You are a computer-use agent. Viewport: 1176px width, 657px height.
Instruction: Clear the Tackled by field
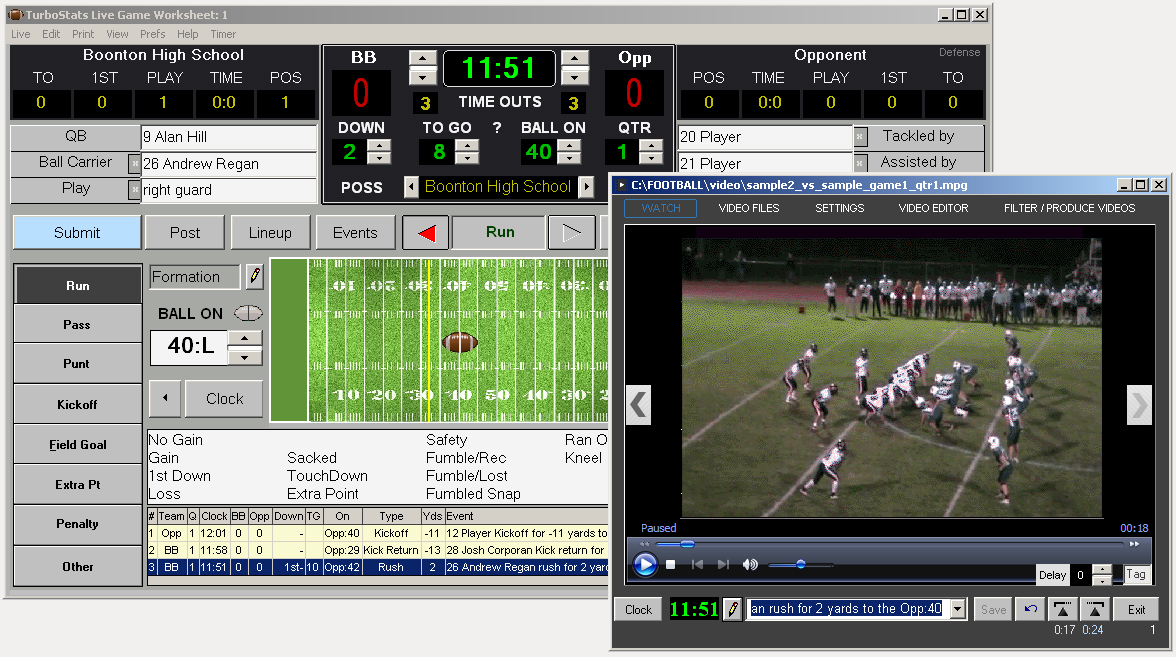coord(861,136)
